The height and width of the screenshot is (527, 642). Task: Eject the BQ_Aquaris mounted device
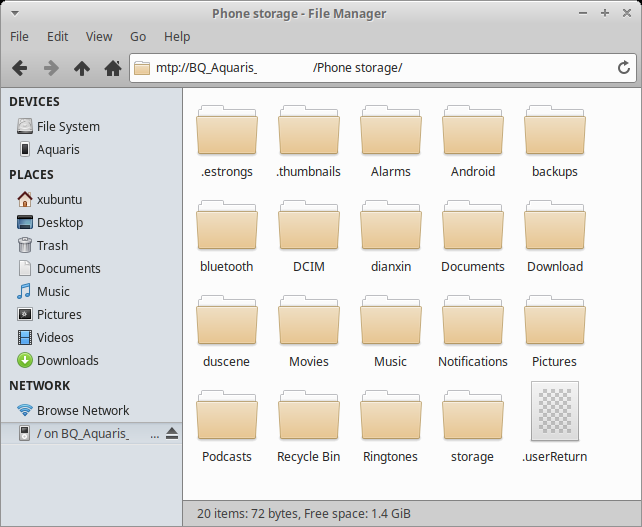171,433
